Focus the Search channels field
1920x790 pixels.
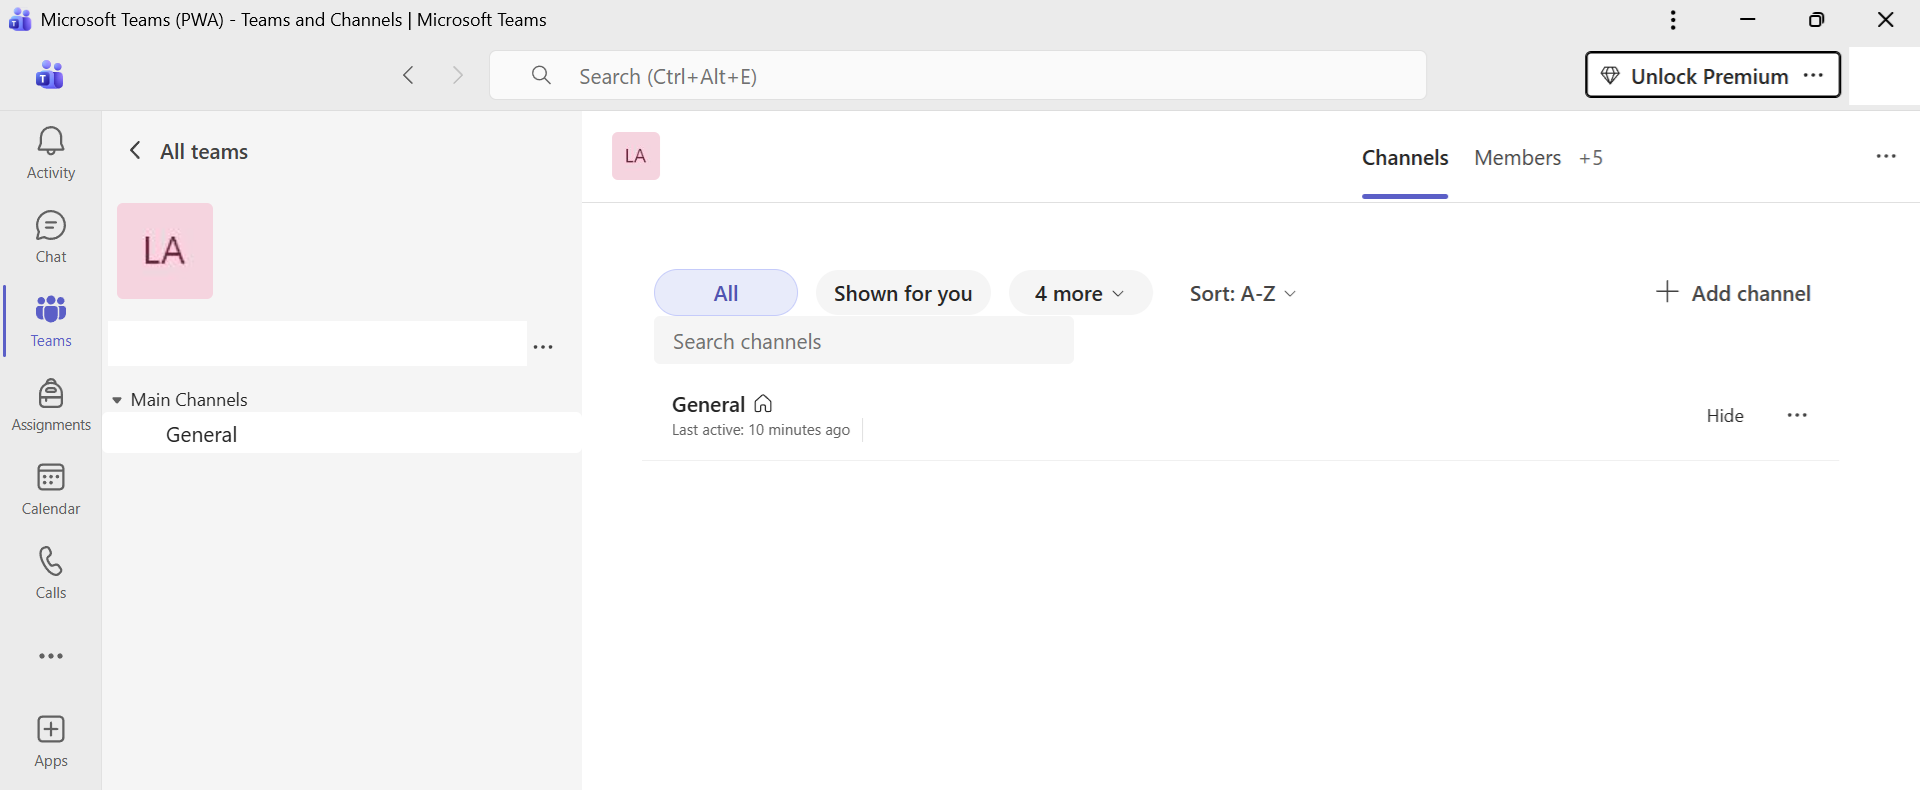coord(864,341)
